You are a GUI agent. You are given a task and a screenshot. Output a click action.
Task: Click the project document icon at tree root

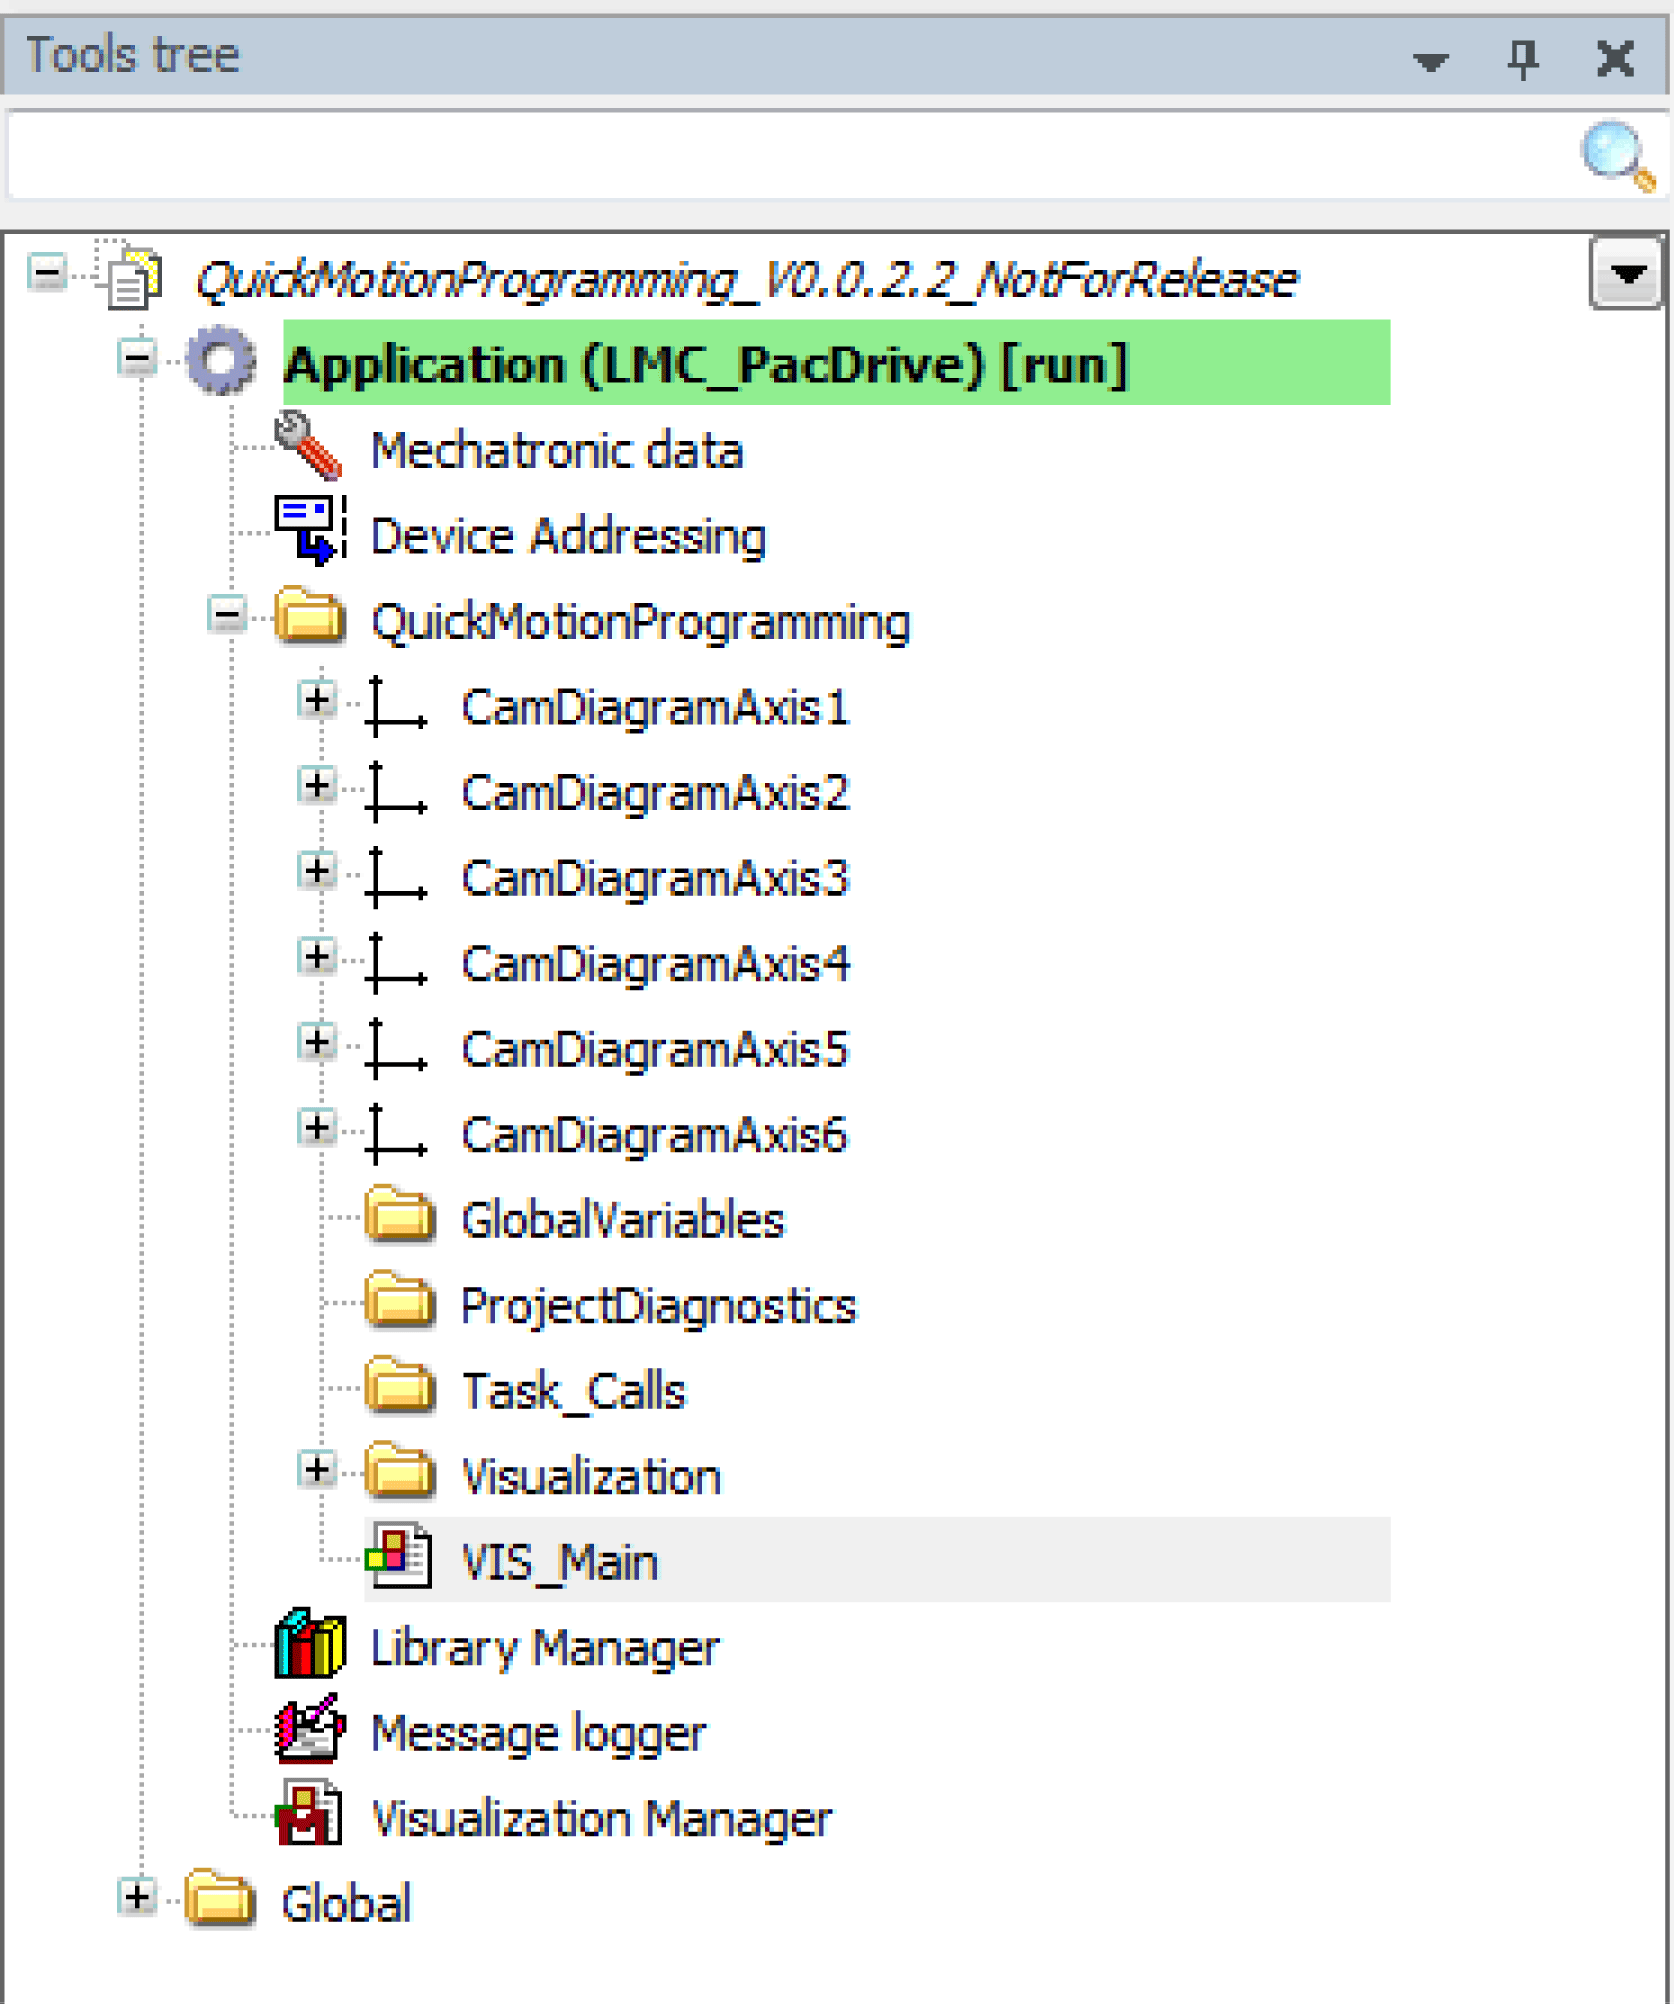[130, 274]
